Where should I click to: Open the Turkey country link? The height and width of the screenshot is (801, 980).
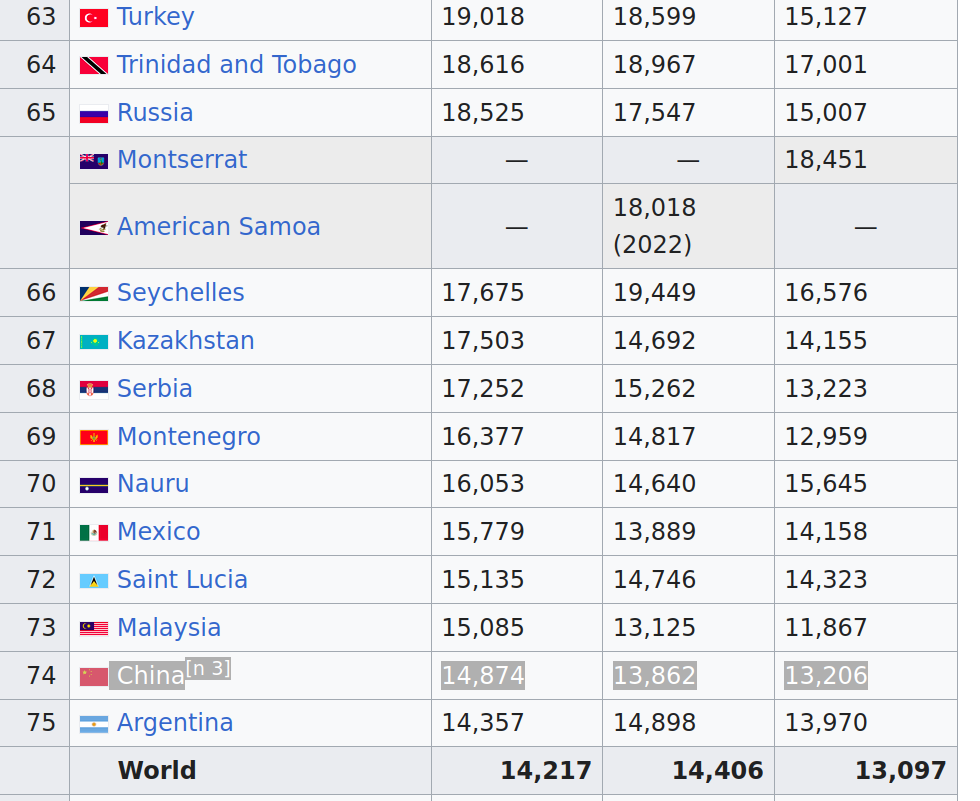[x=156, y=17]
